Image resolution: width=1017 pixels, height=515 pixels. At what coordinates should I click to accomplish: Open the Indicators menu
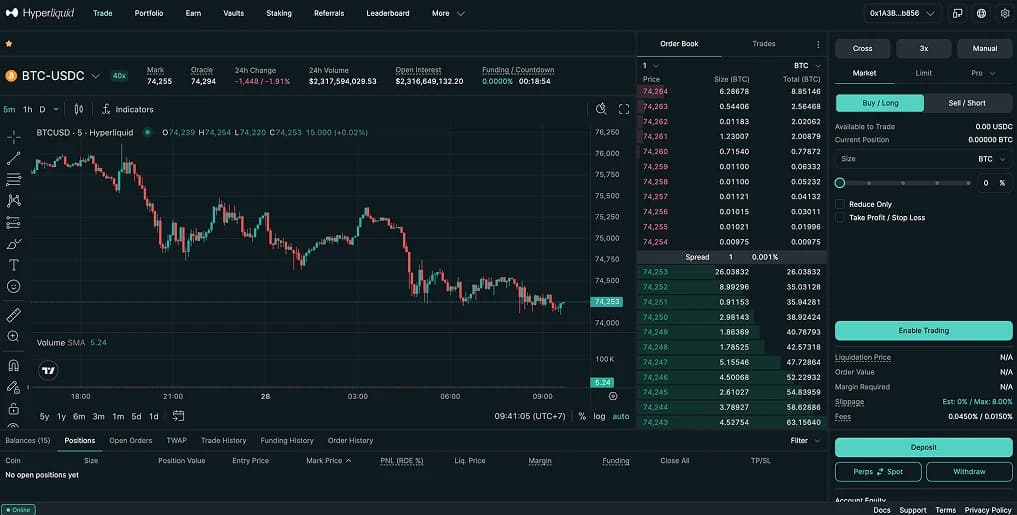click(x=128, y=109)
